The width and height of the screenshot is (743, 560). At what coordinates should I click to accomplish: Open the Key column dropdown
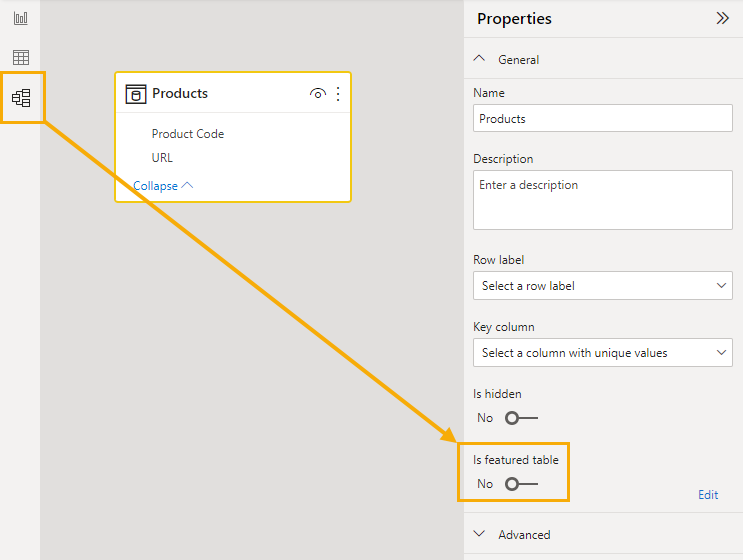[603, 352]
